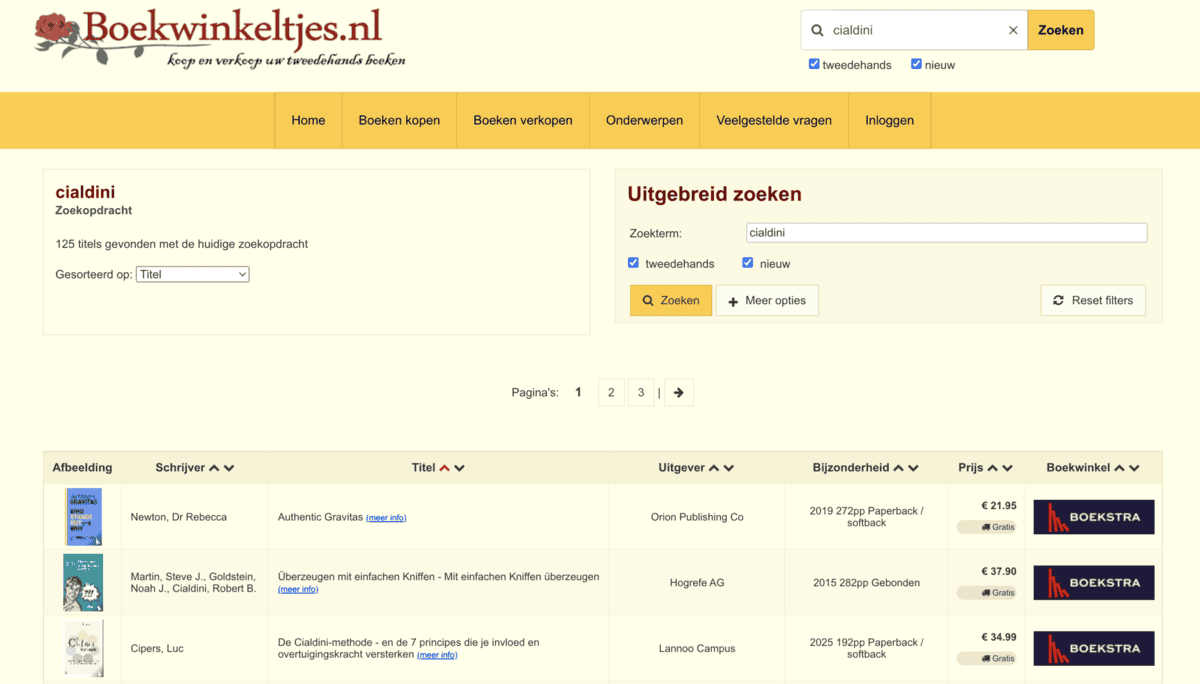Open the Authentic Gravitas book cover thumbnail
This screenshot has height=684, width=1200.
pyautogui.click(x=83, y=517)
